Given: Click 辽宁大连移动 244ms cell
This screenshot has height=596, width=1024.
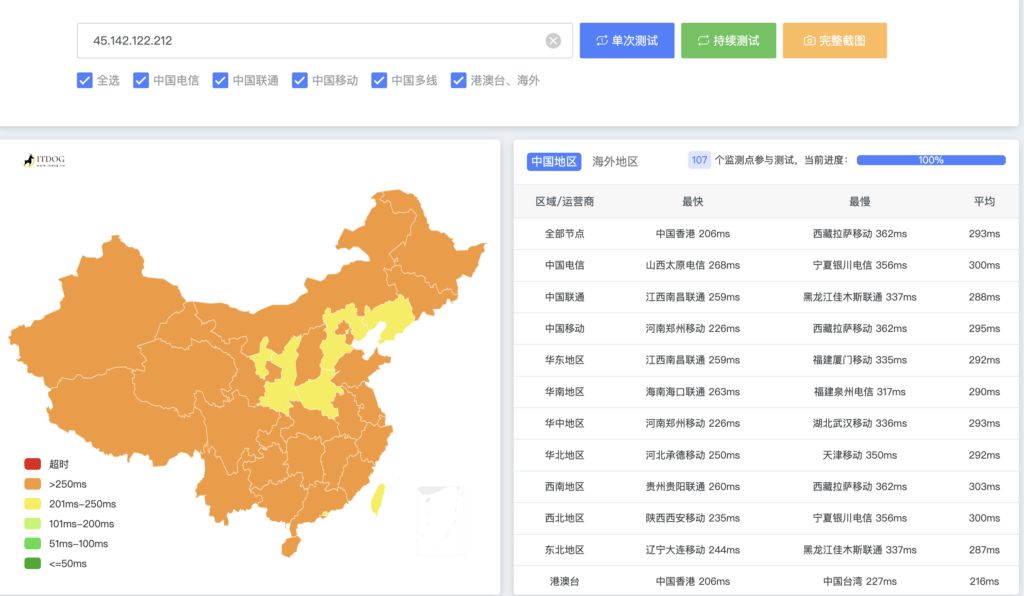Looking at the screenshot, I should point(692,550).
